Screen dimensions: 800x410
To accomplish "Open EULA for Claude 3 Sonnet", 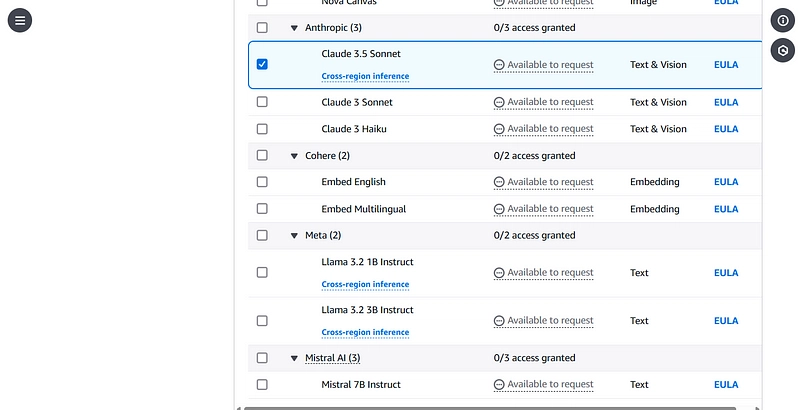I will [x=726, y=102].
